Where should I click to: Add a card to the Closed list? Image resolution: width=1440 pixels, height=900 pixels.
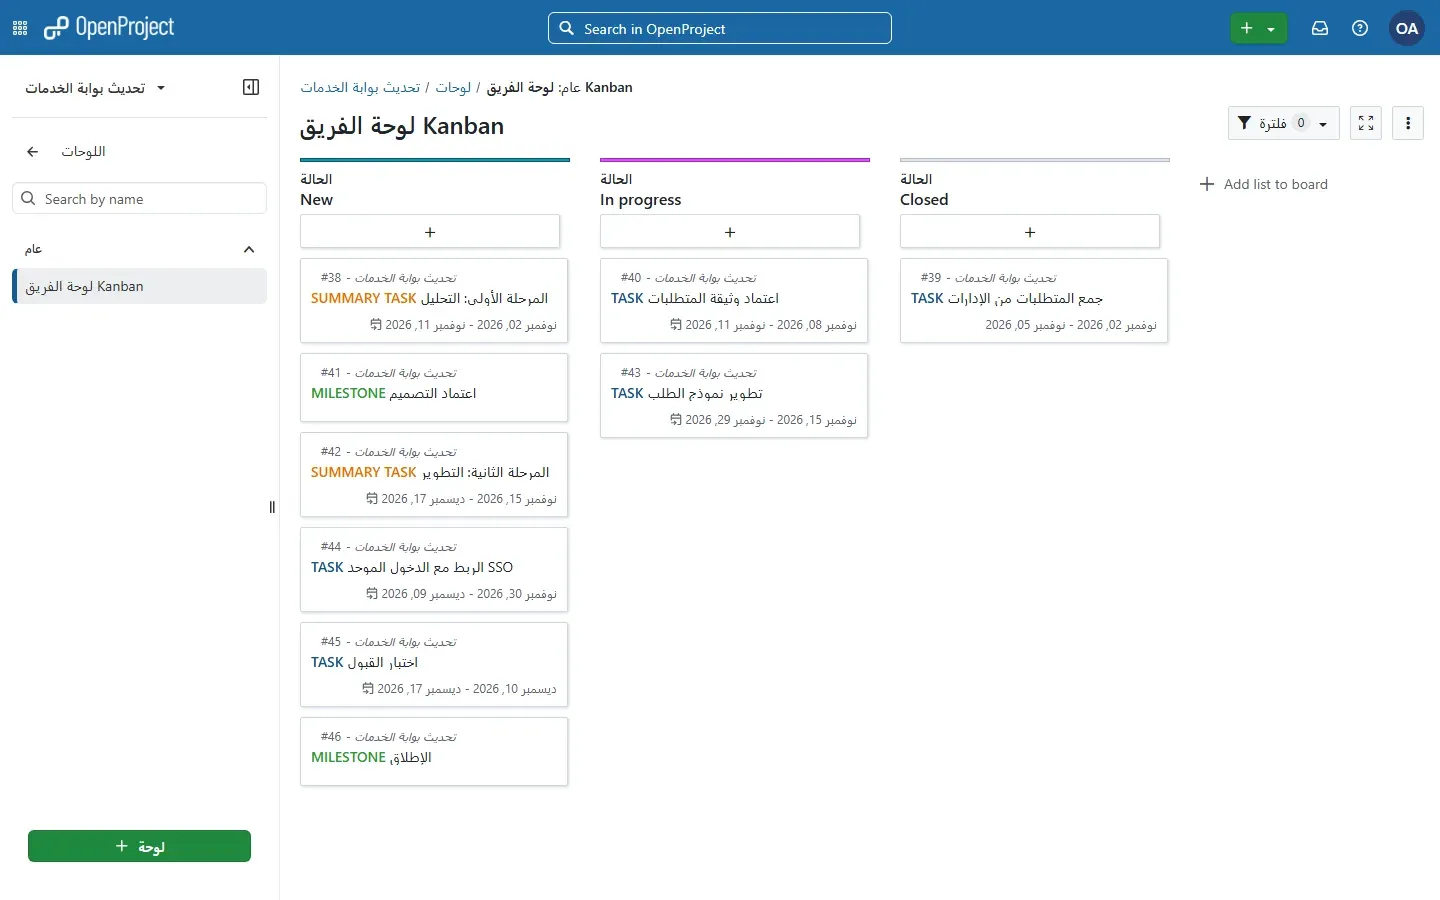(1030, 232)
